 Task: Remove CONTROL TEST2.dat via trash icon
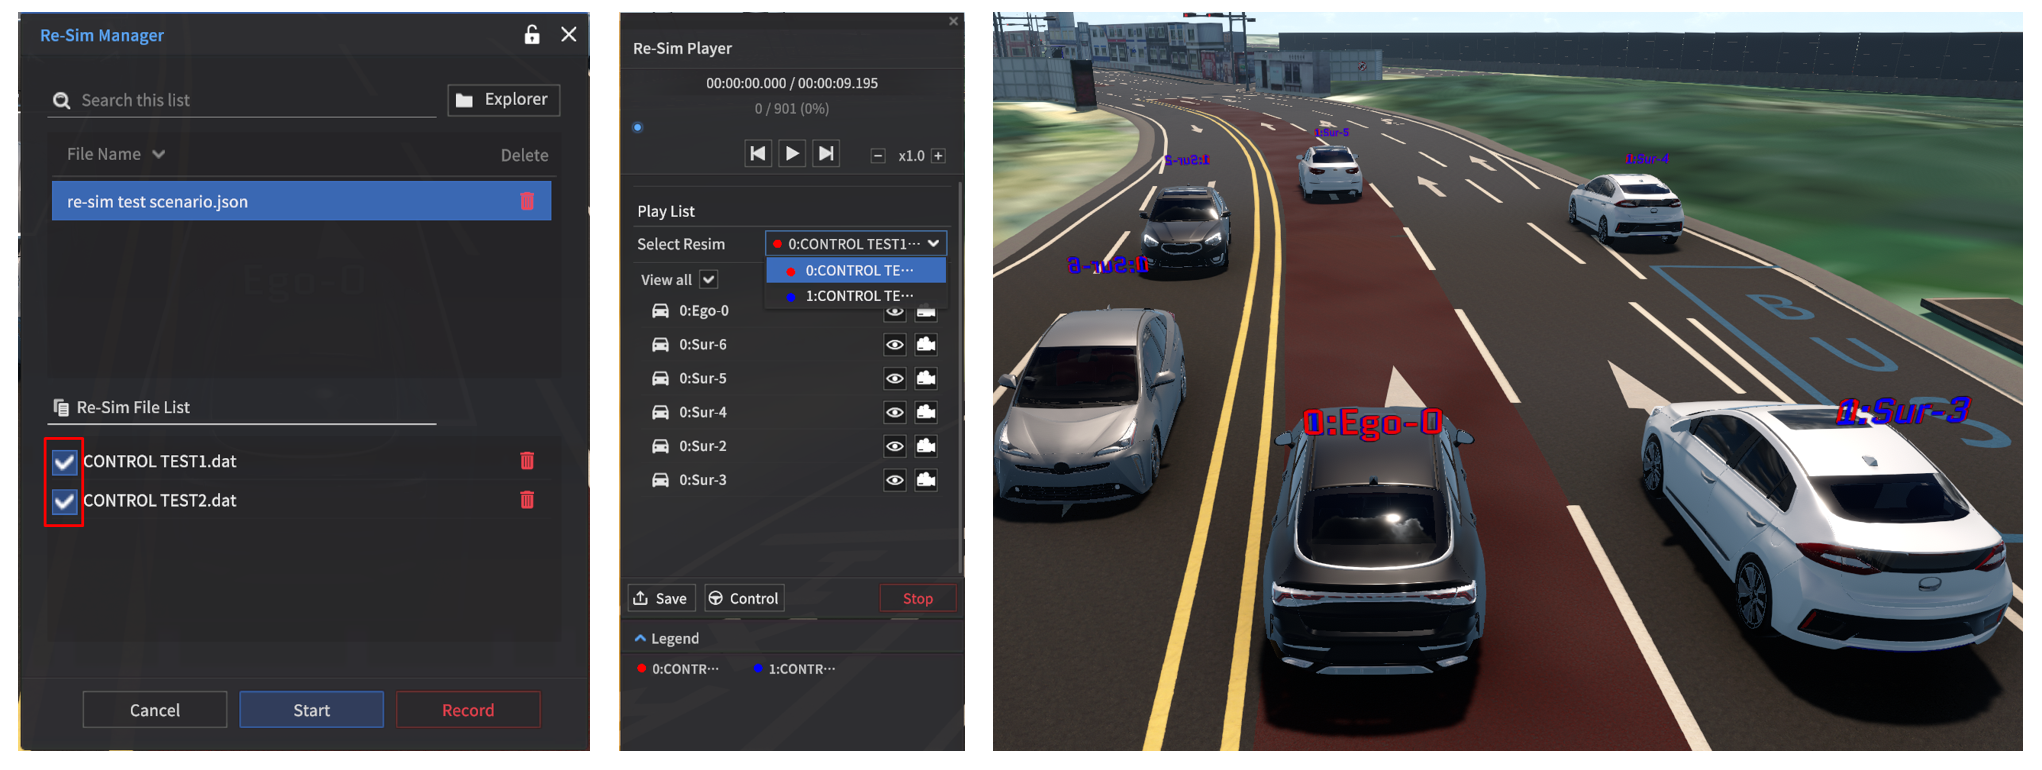pos(527,500)
